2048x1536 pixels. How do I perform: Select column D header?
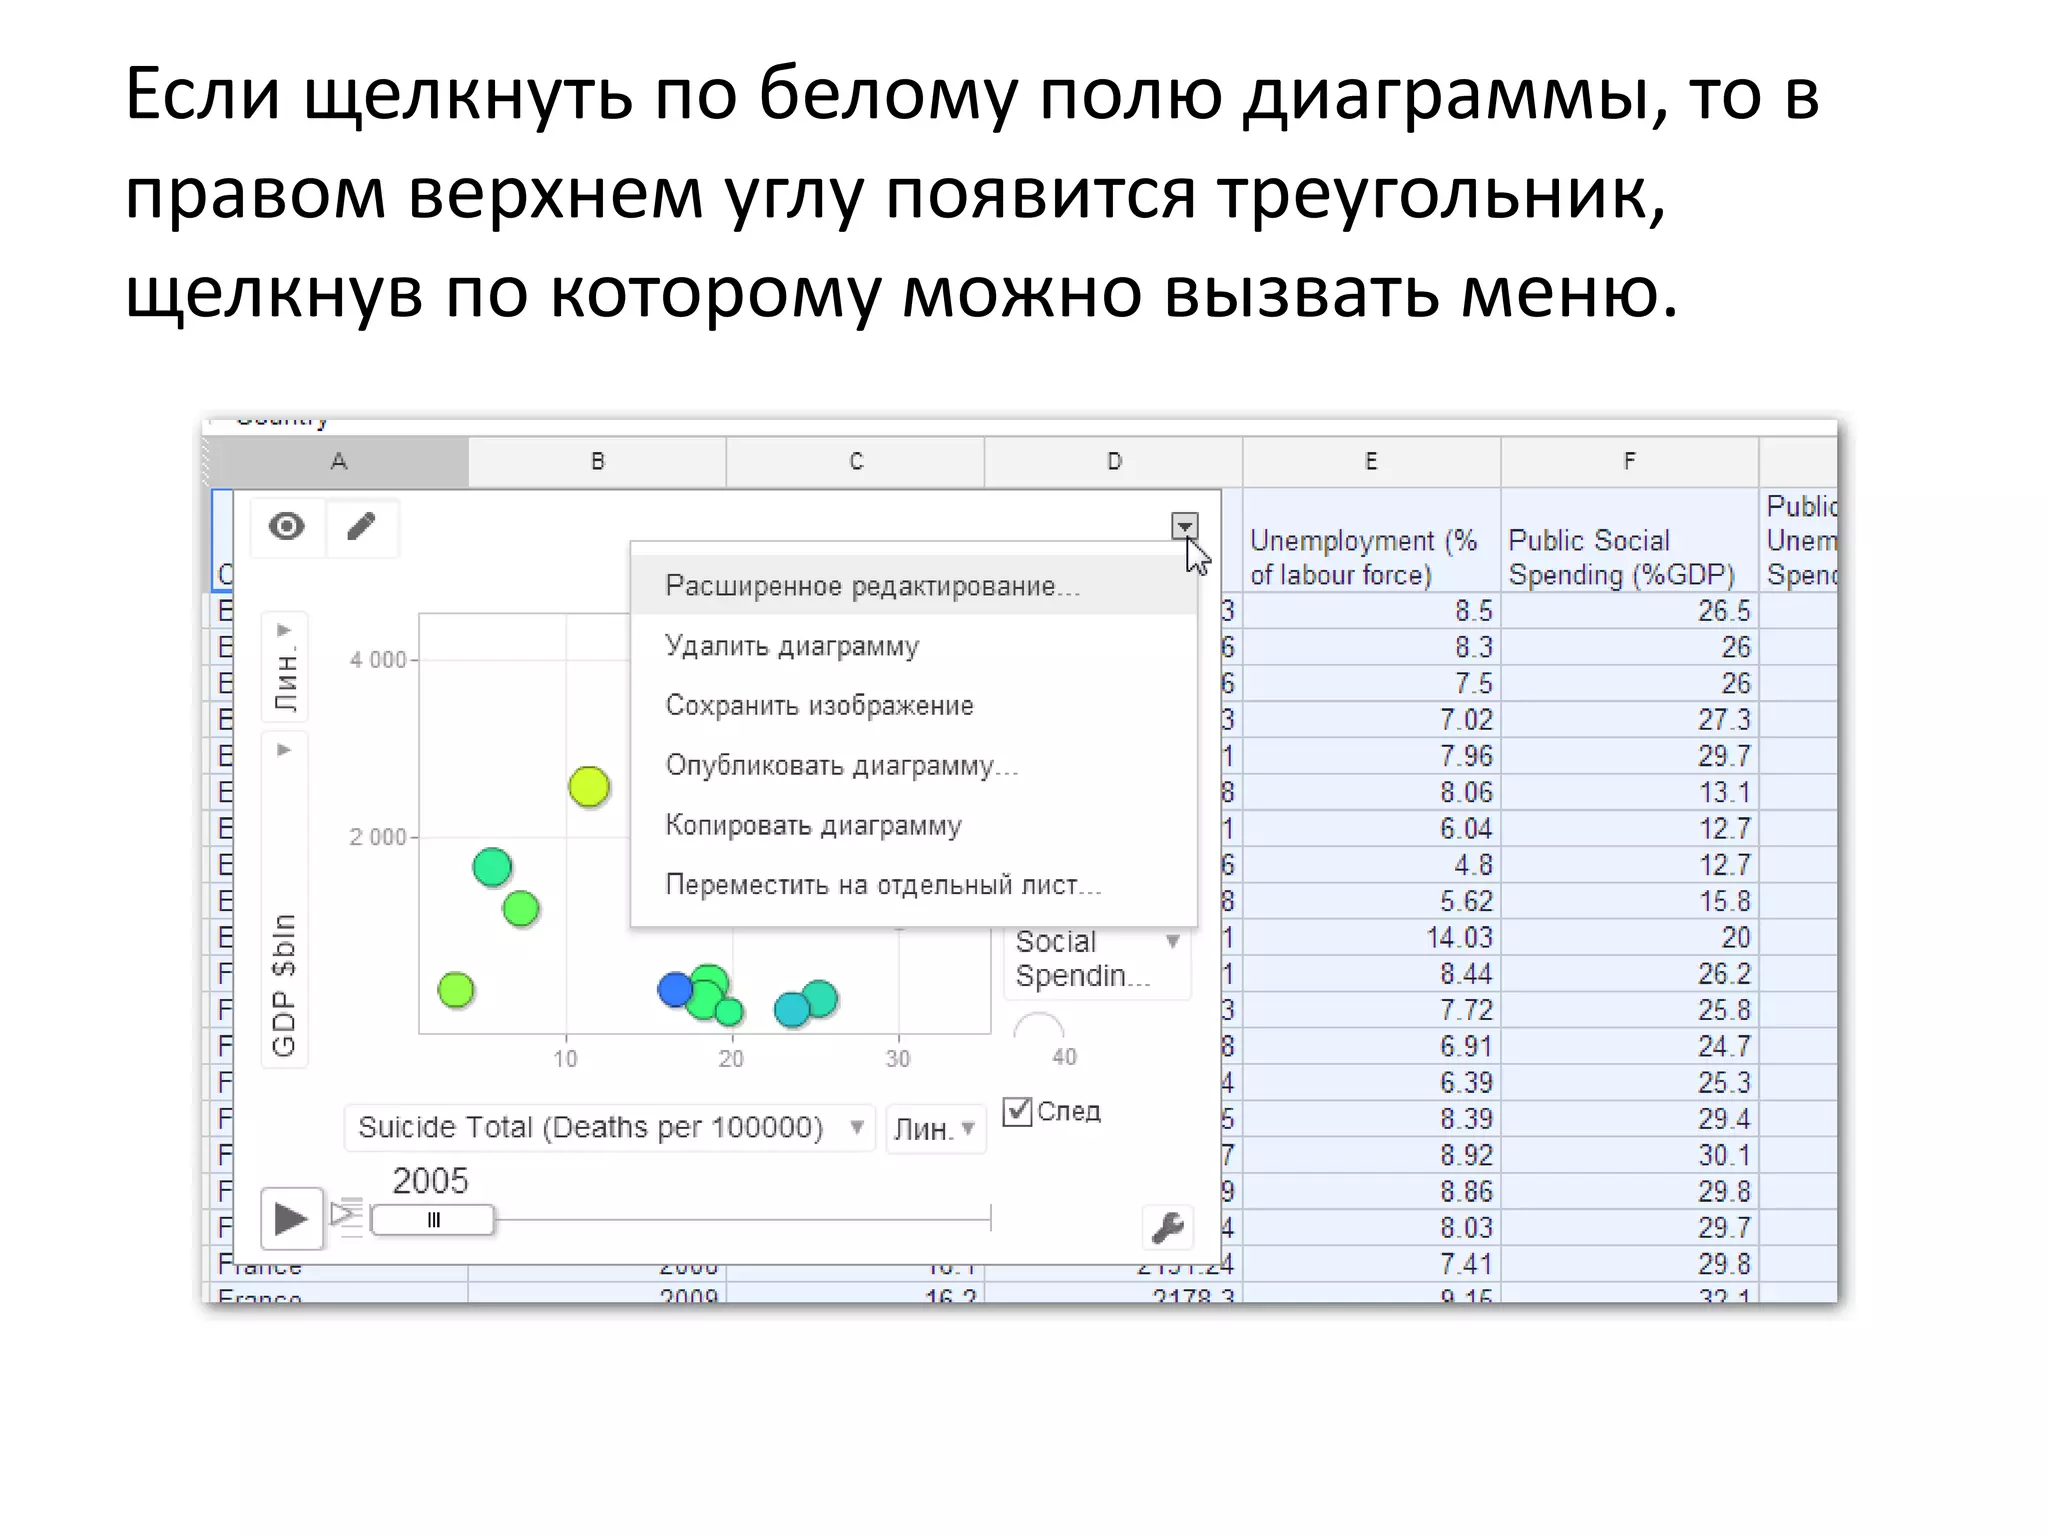point(1114,461)
